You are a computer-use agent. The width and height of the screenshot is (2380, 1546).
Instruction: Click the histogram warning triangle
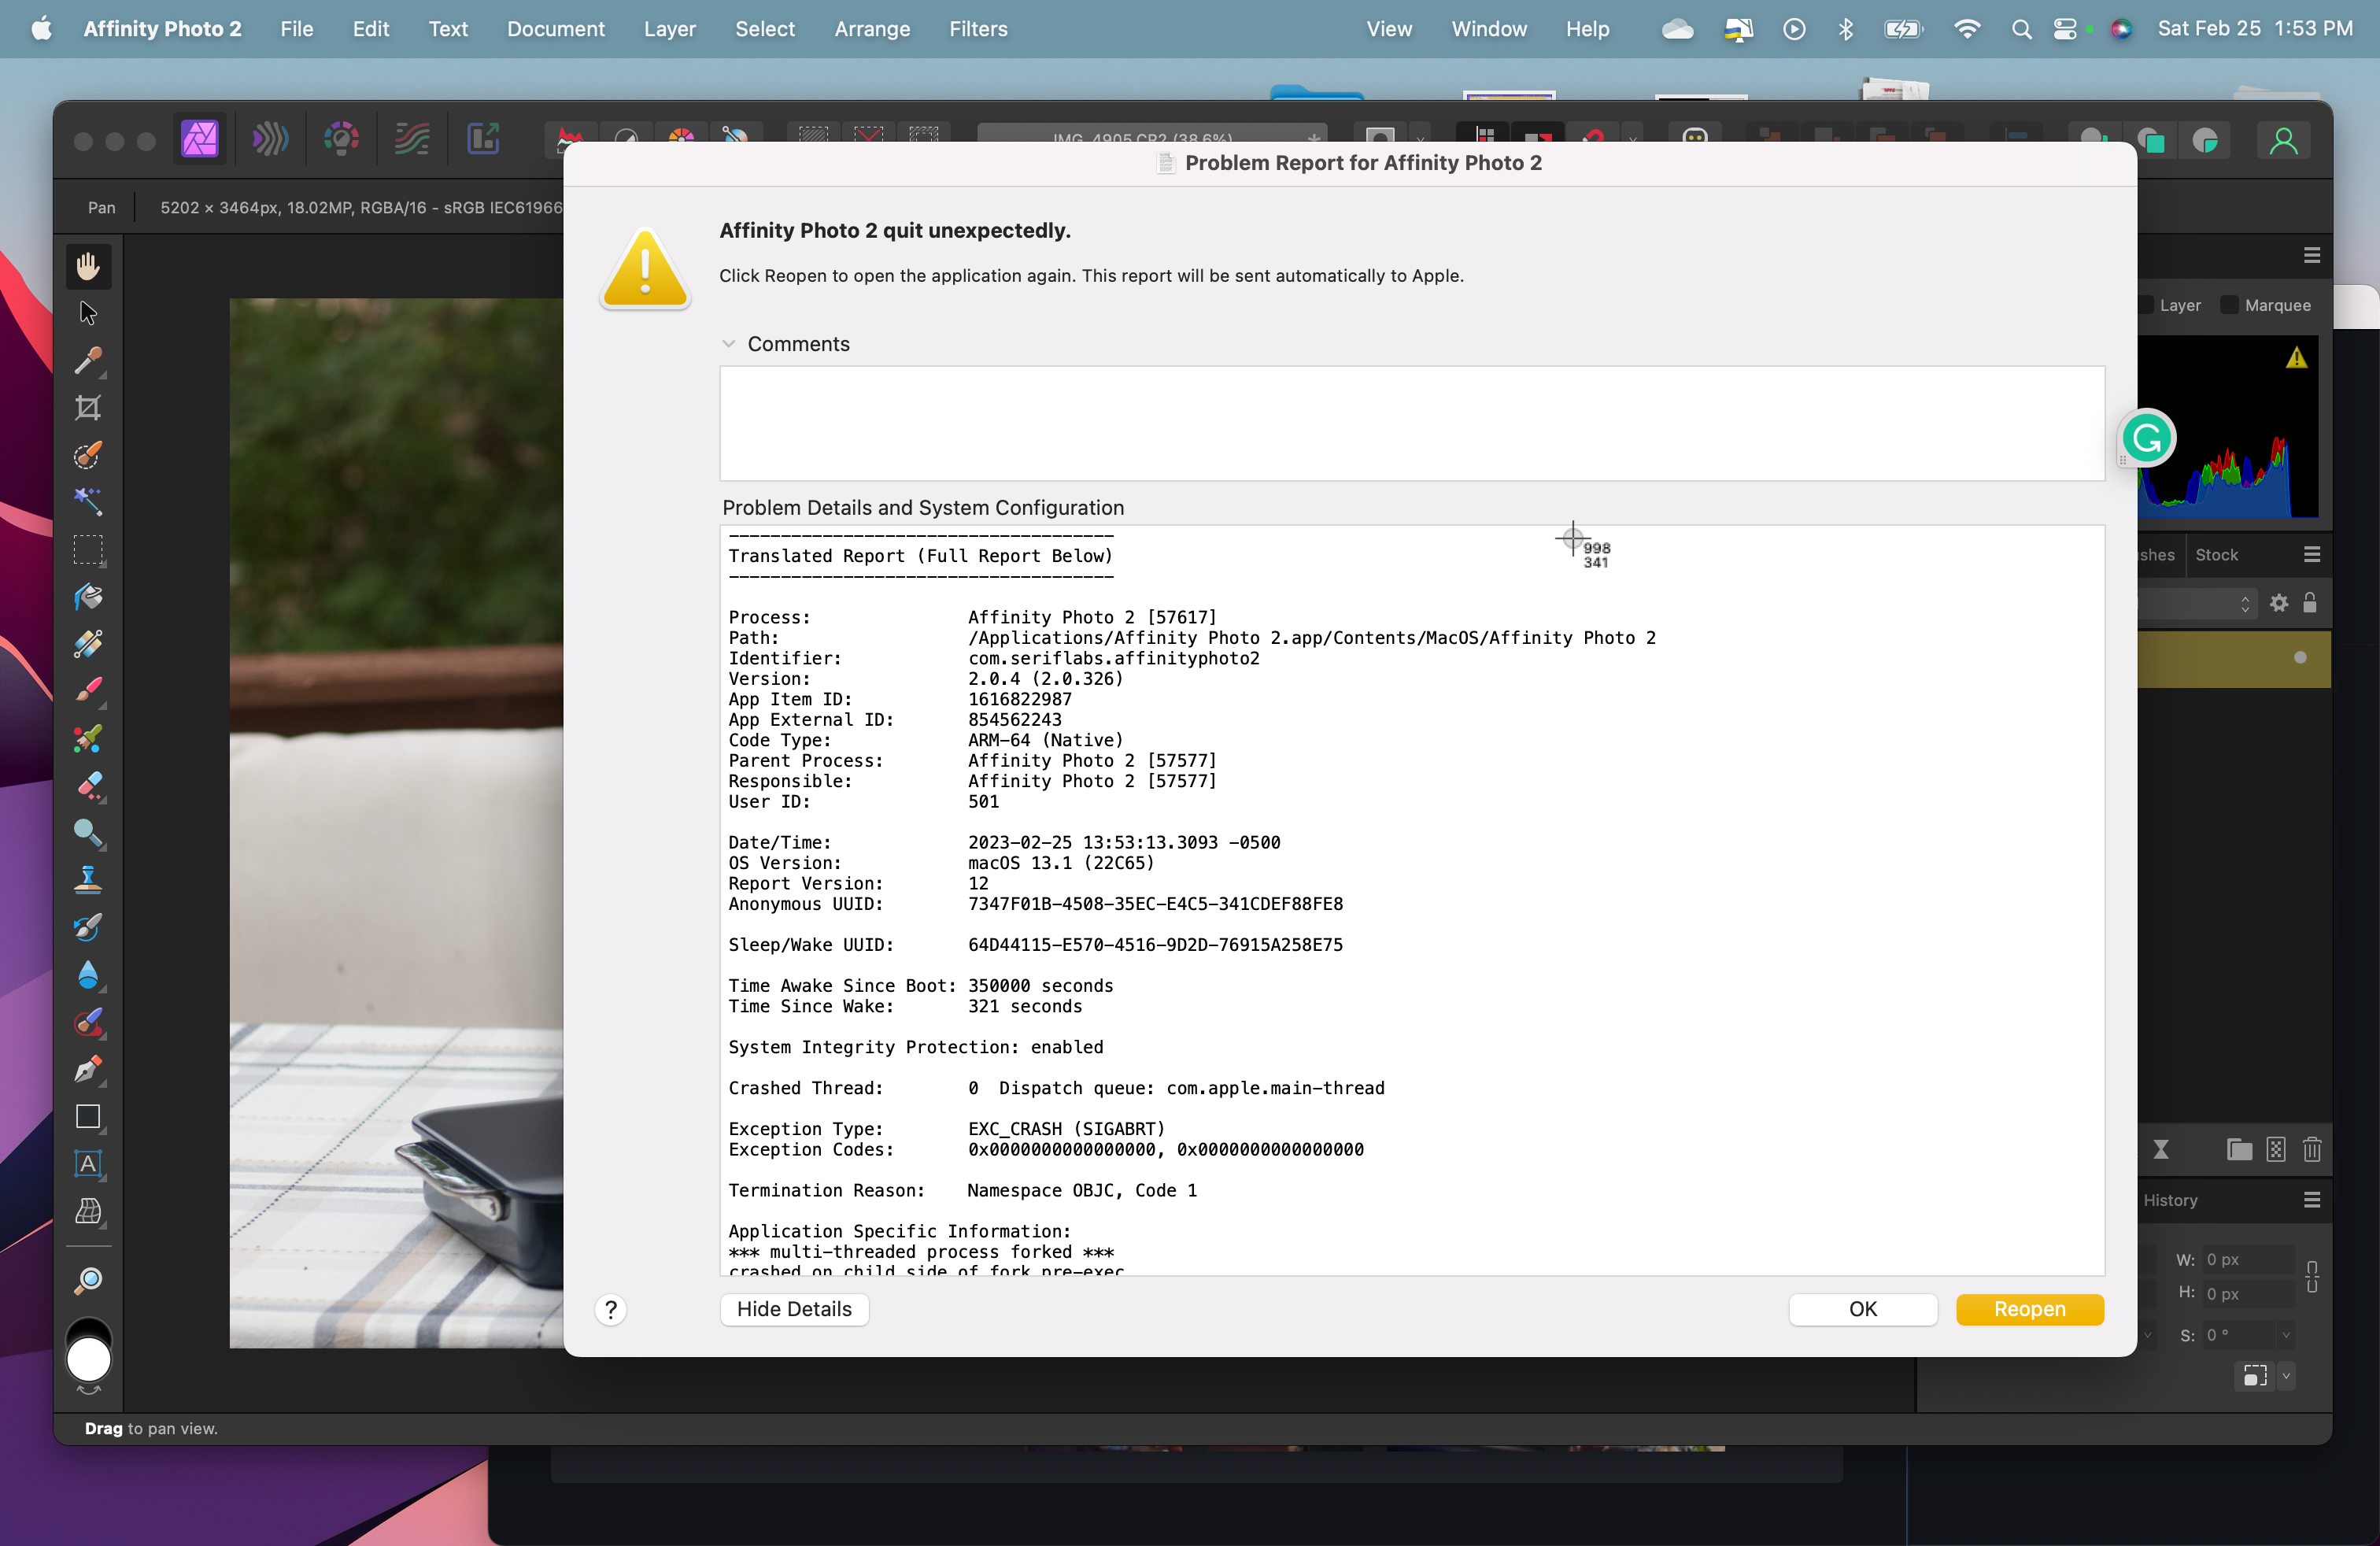2296,358
